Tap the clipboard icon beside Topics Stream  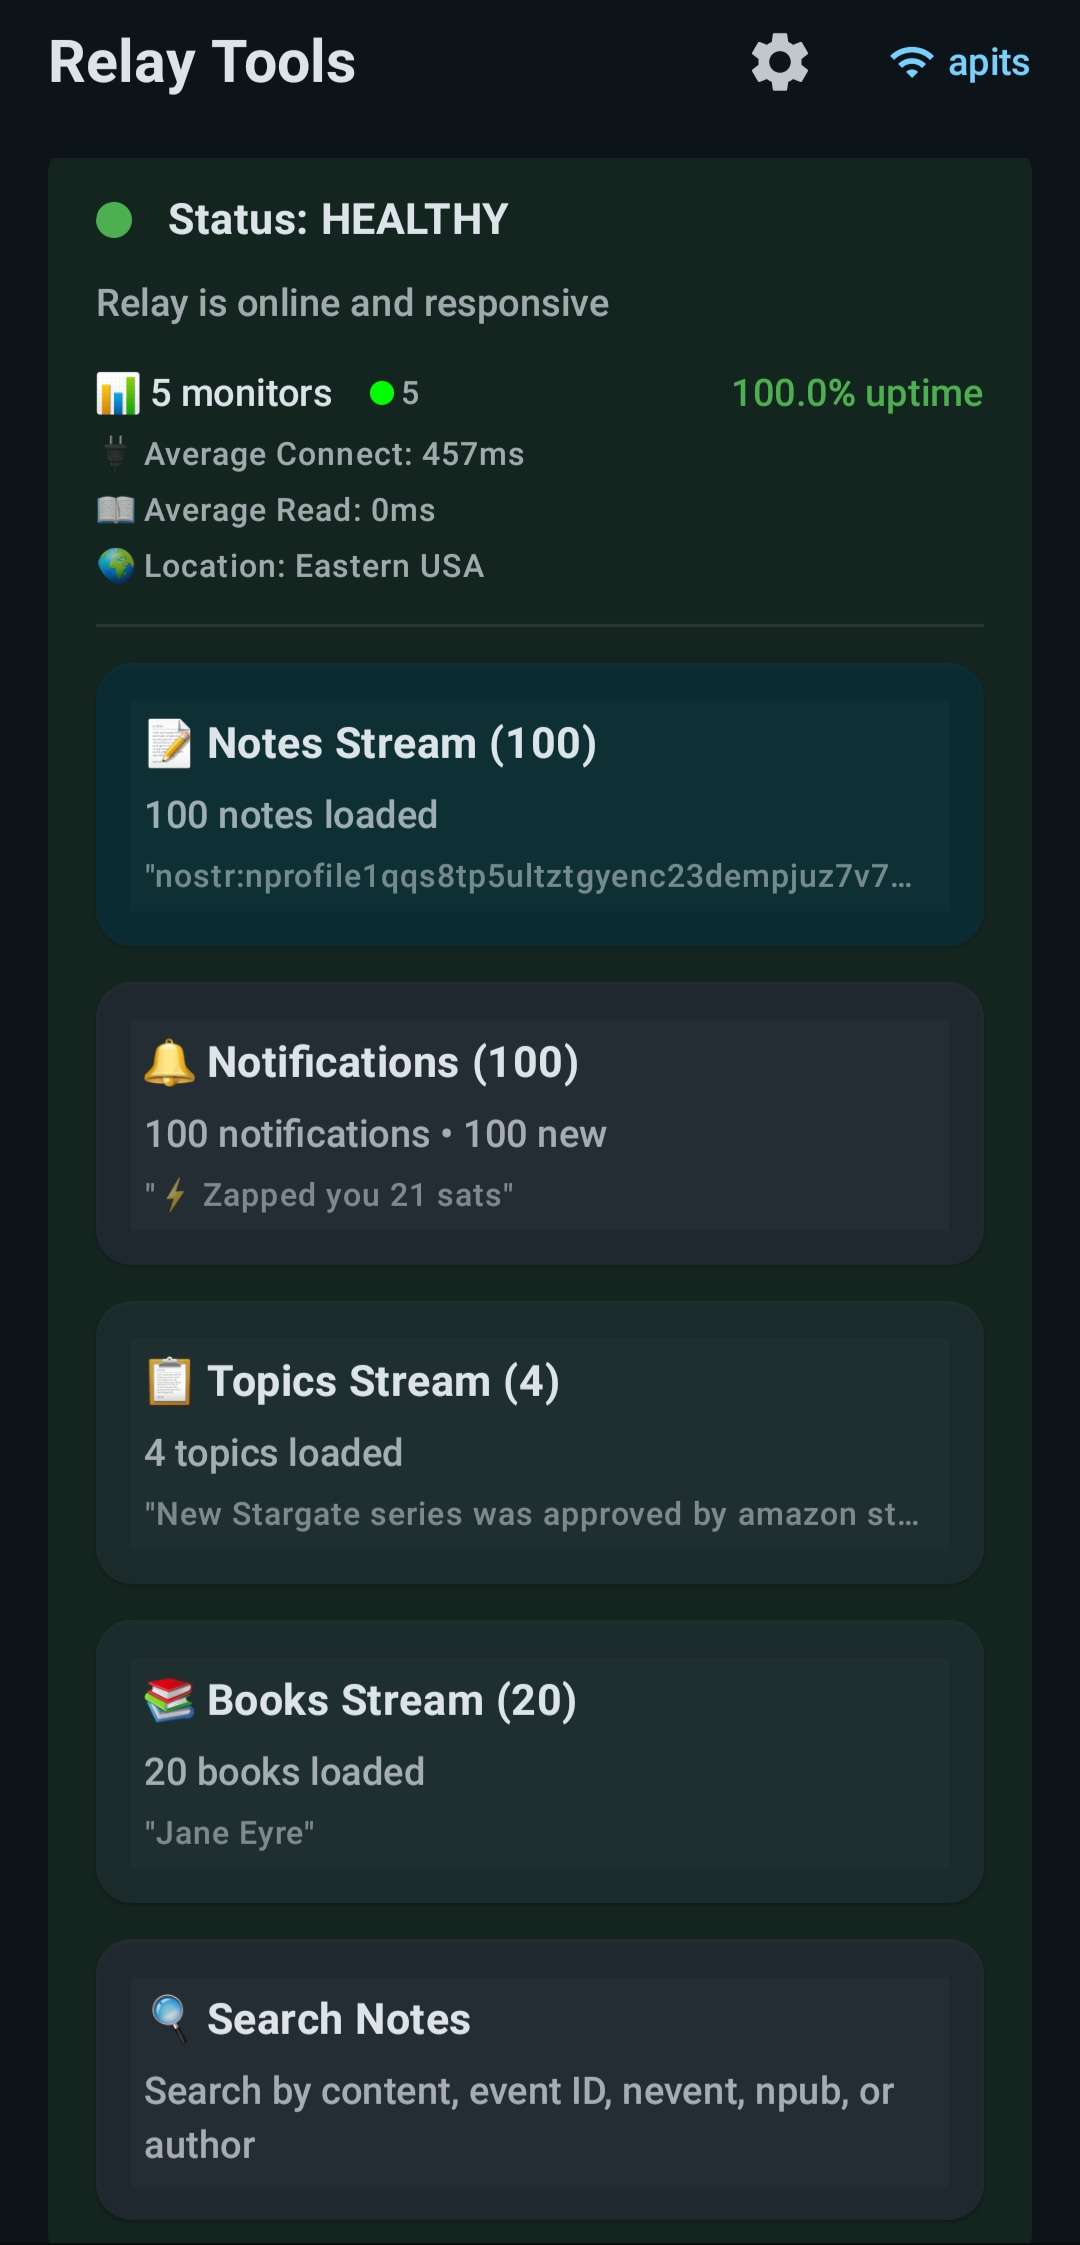(169, 1381)
